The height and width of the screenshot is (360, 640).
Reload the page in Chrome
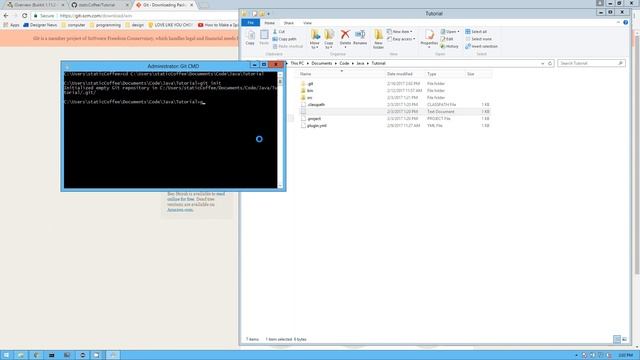[24, 16]
